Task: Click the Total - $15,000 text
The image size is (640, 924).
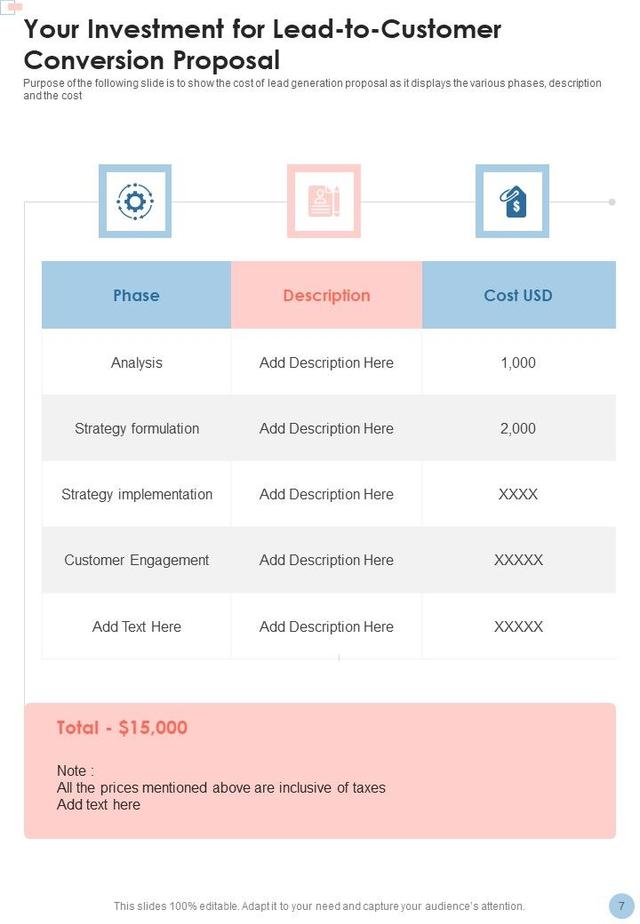Action: [122, 728]
